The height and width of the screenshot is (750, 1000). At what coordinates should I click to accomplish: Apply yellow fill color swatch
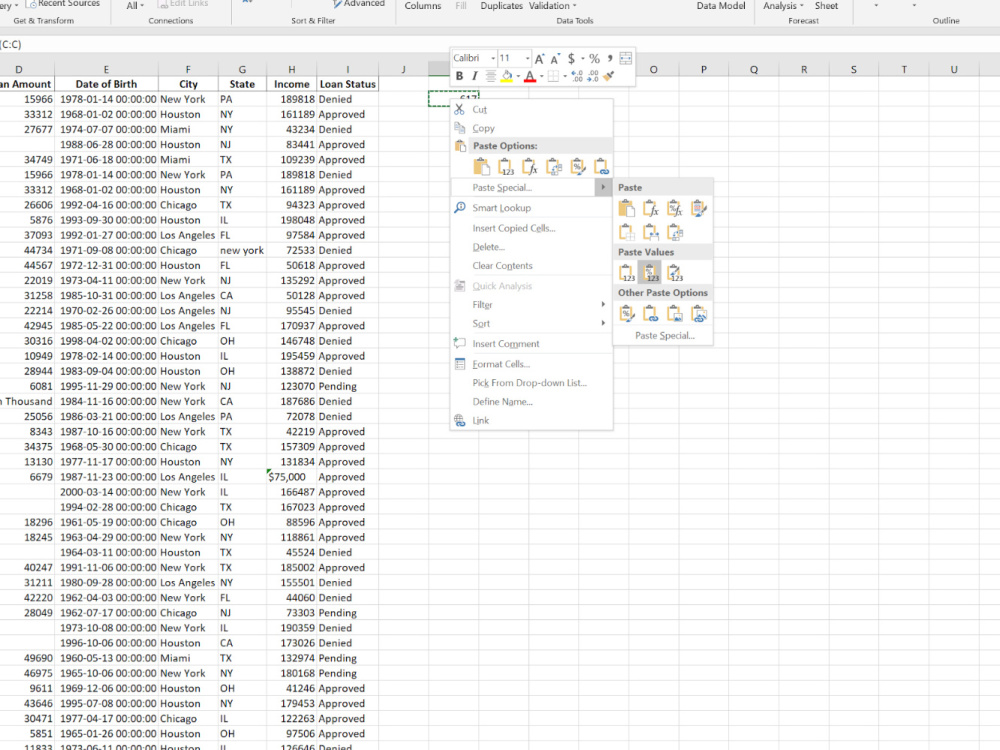coord(506,77)
